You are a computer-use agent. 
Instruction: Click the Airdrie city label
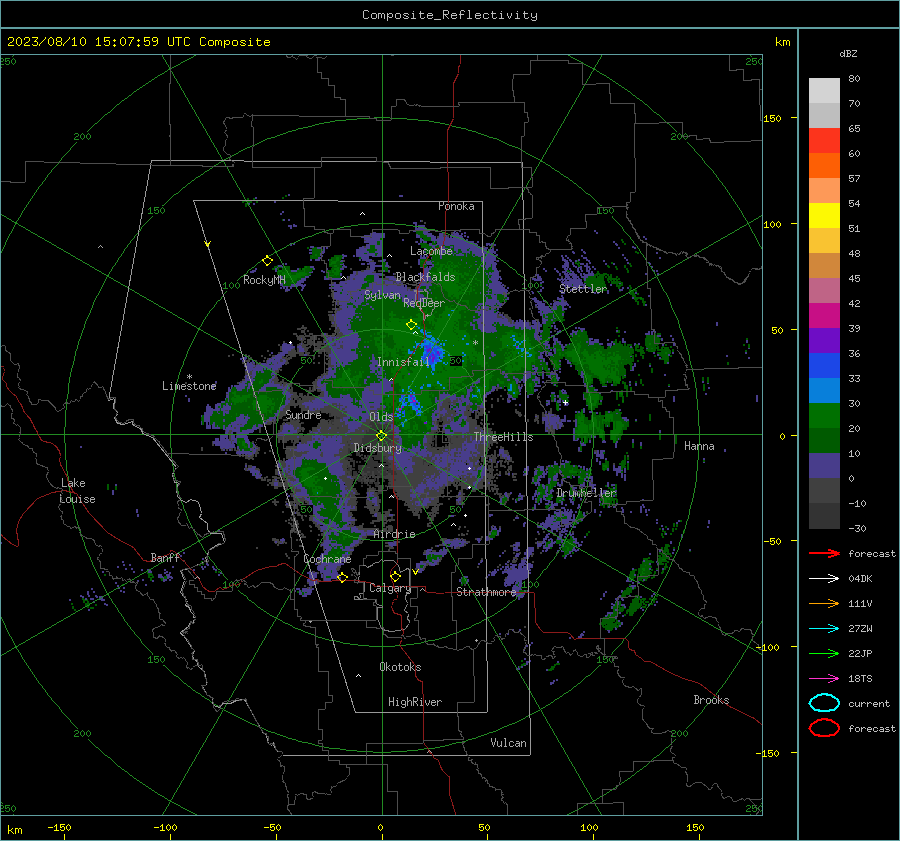(394, 534)
